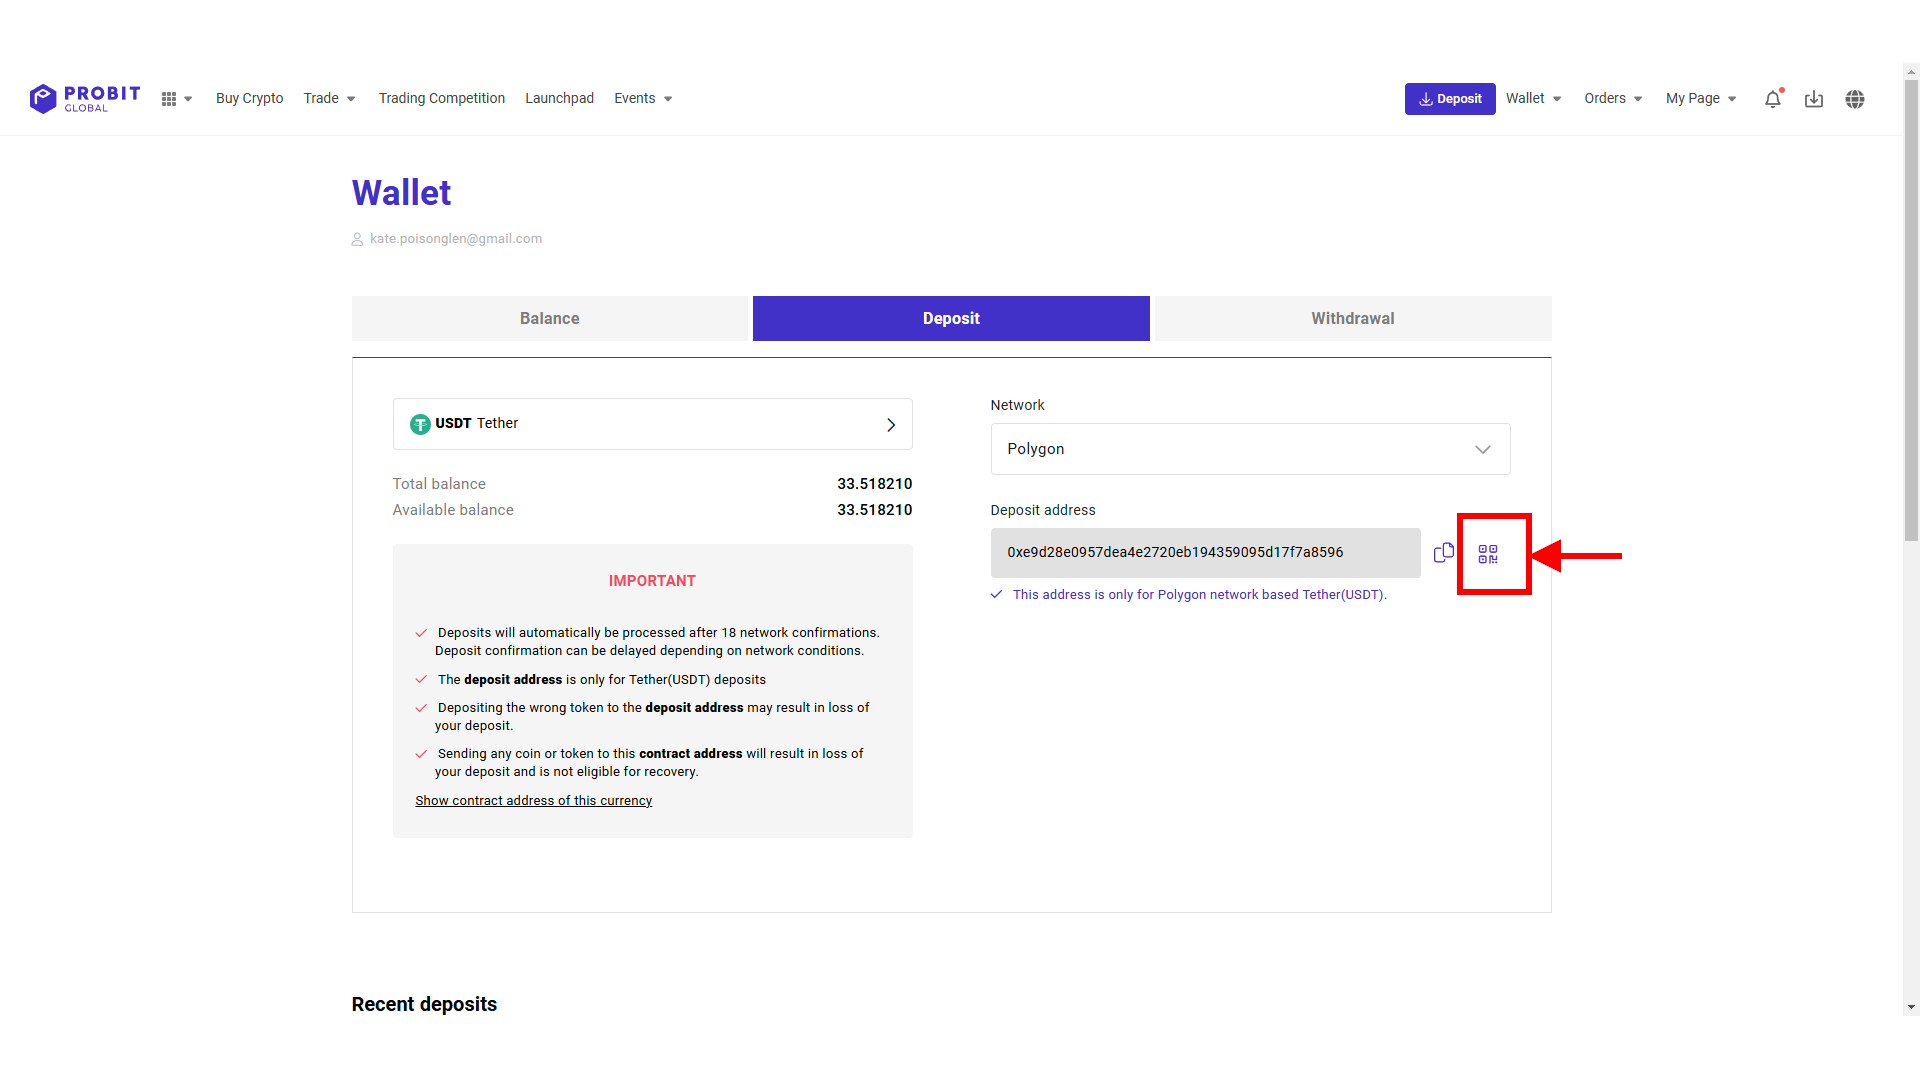Click the blue Deposit header button
This screenshot has height=1080, width=1920.
[1450, 99]
